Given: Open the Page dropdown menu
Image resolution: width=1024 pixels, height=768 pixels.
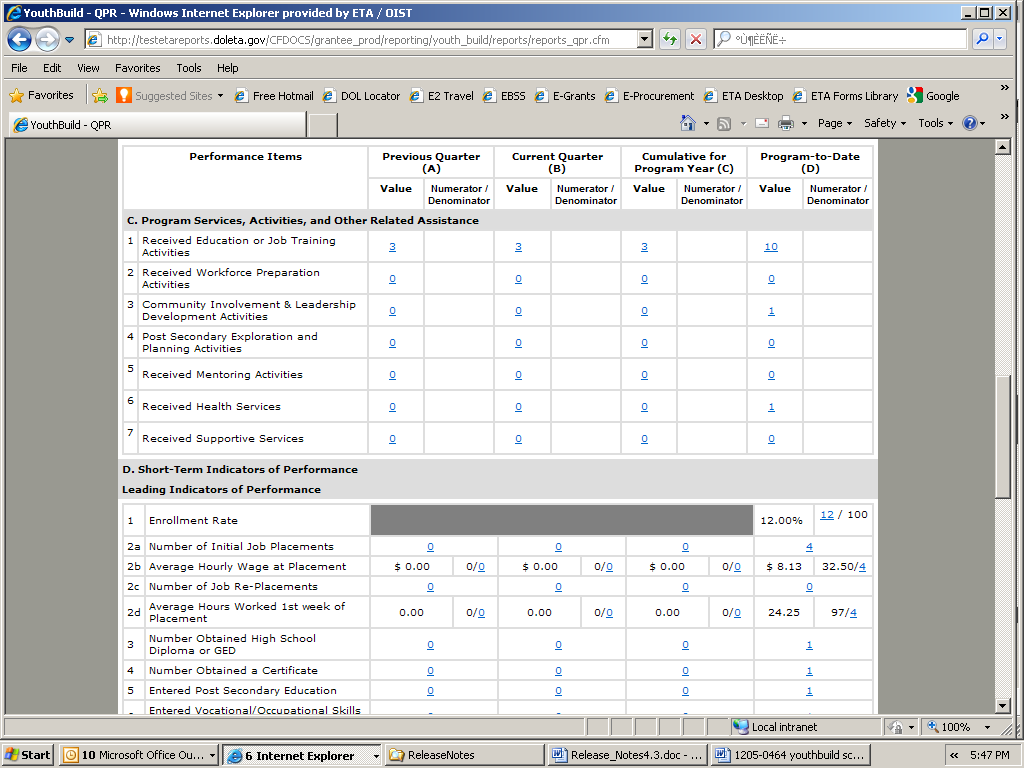Looking at the screenshot, I should coord(834,123).
